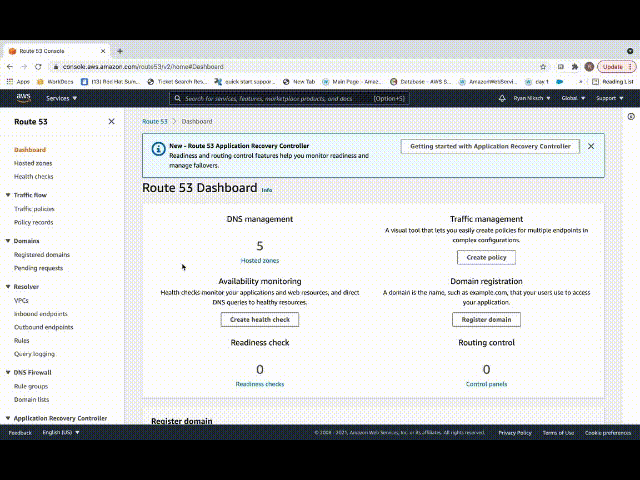Click the Create policy button
Screen dimensions: 640x480
tap(486, 258)
